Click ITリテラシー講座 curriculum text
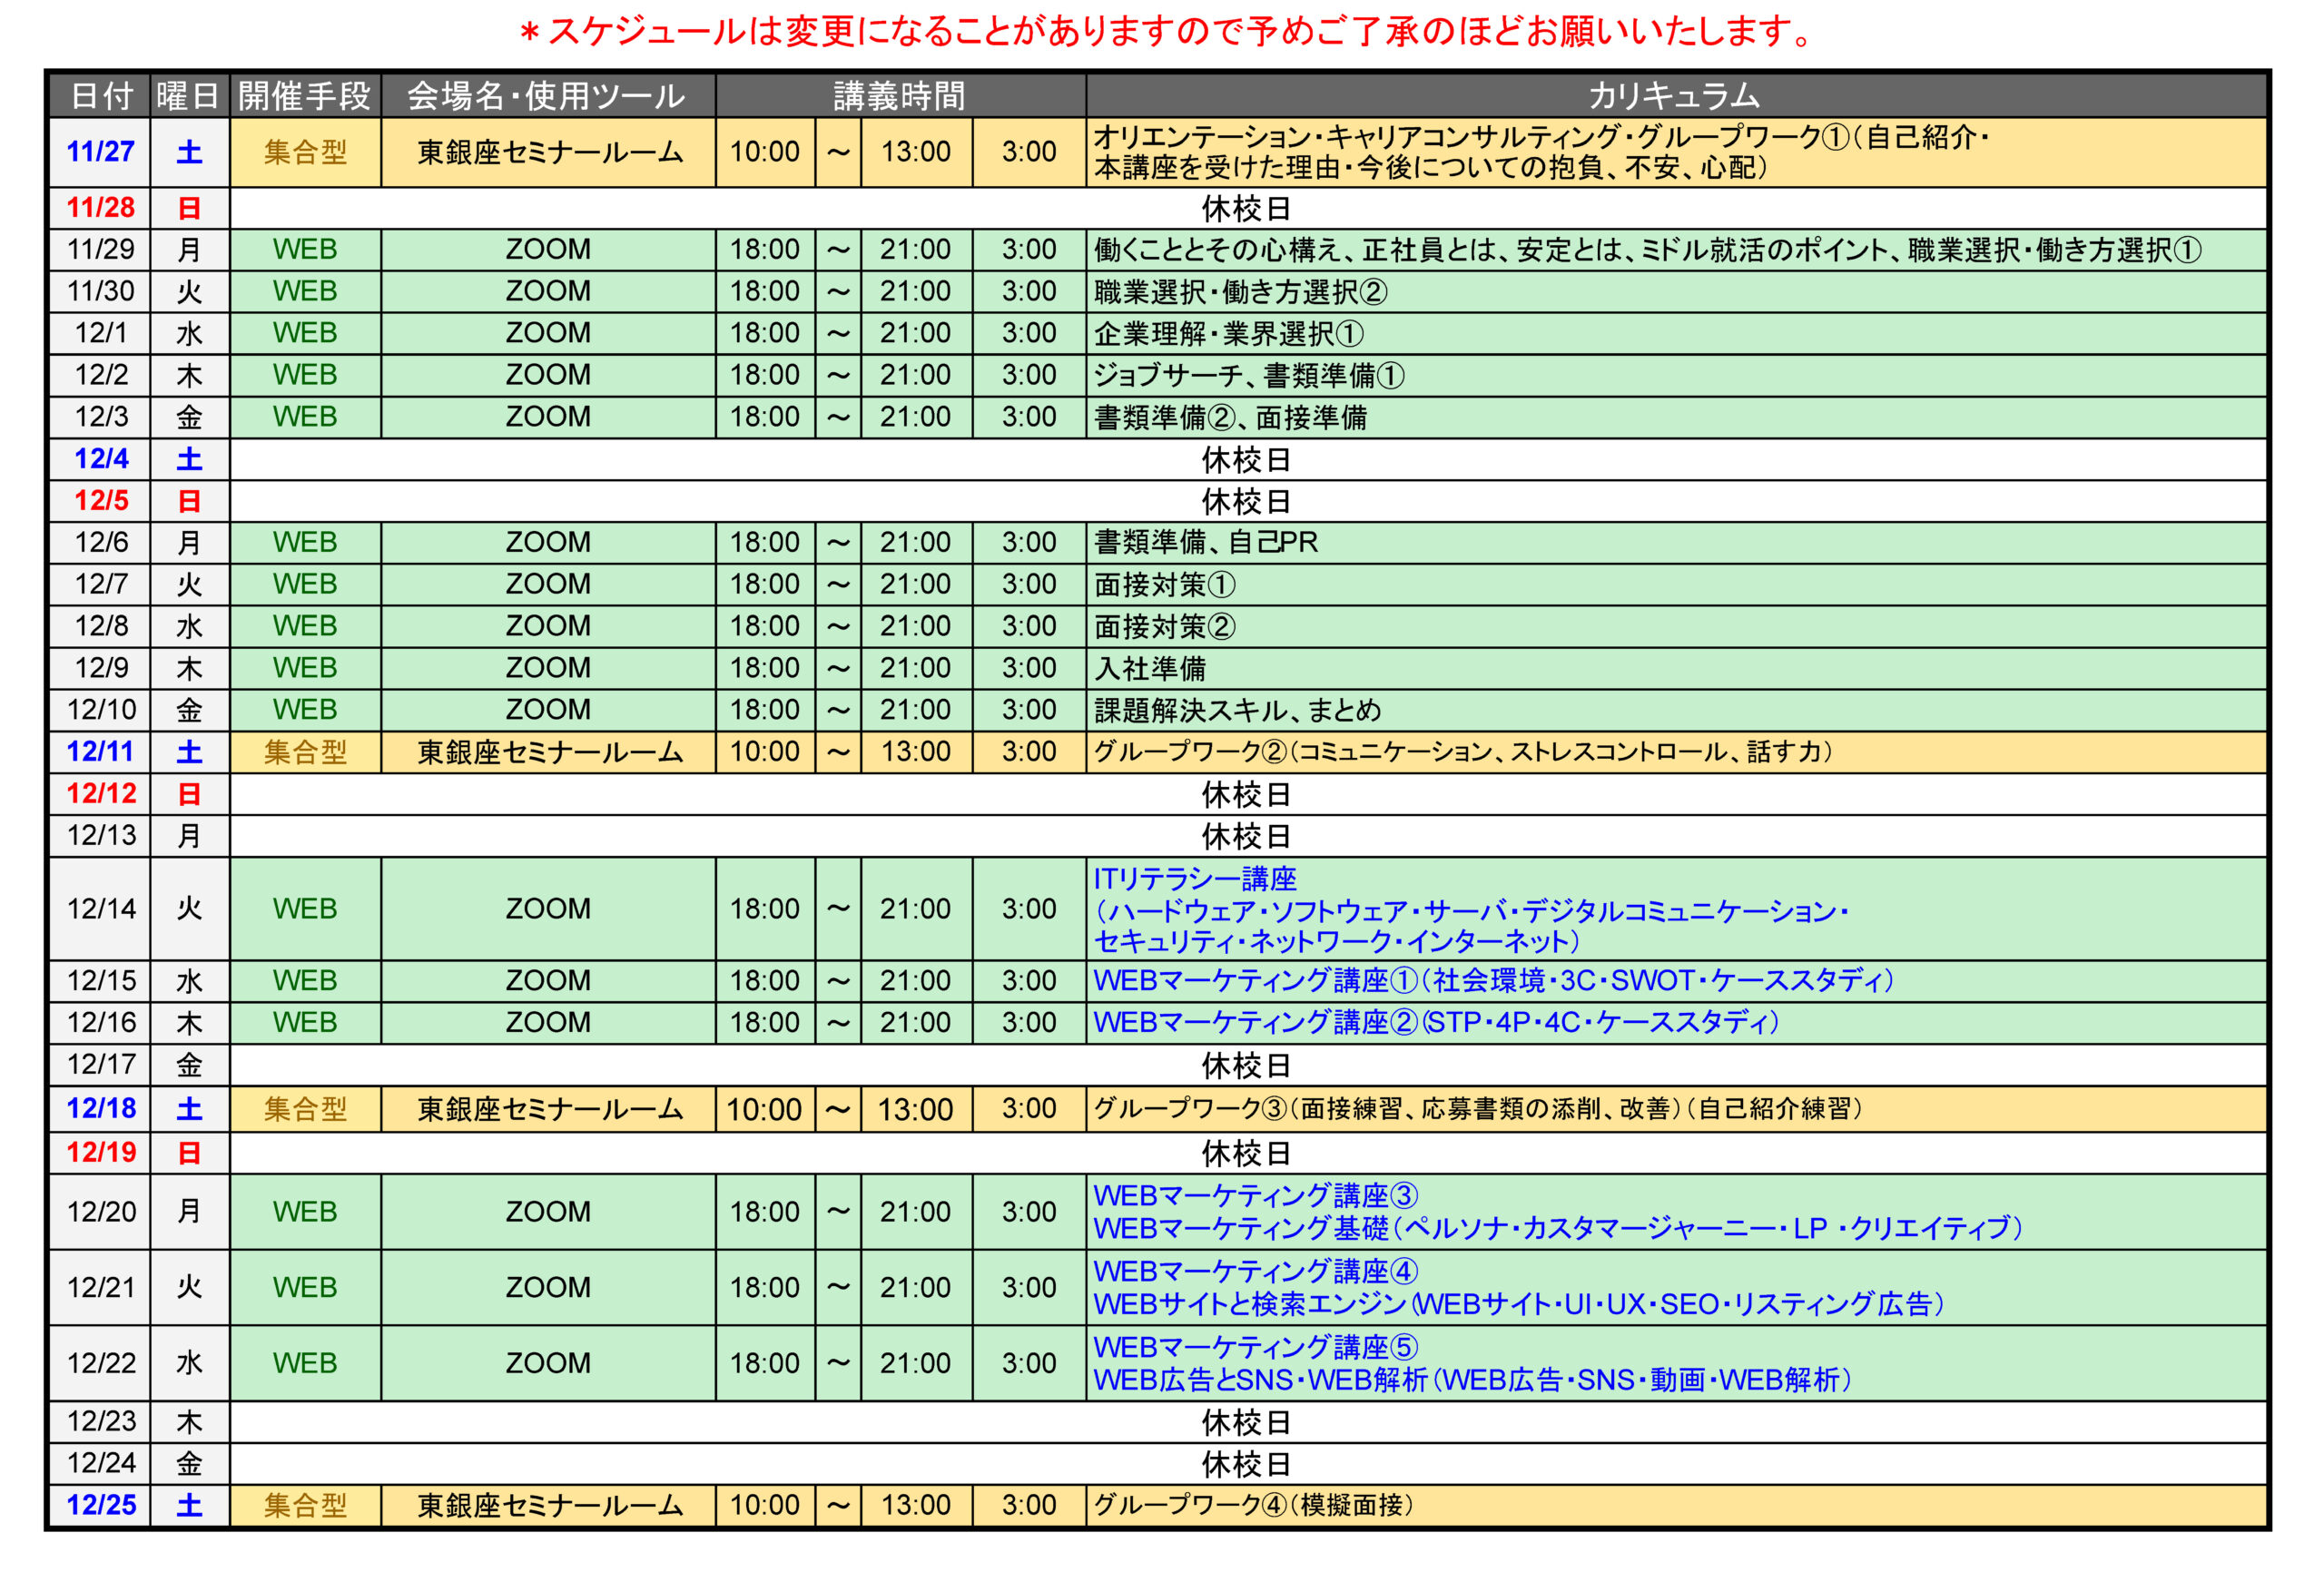 click(1195, 879)
